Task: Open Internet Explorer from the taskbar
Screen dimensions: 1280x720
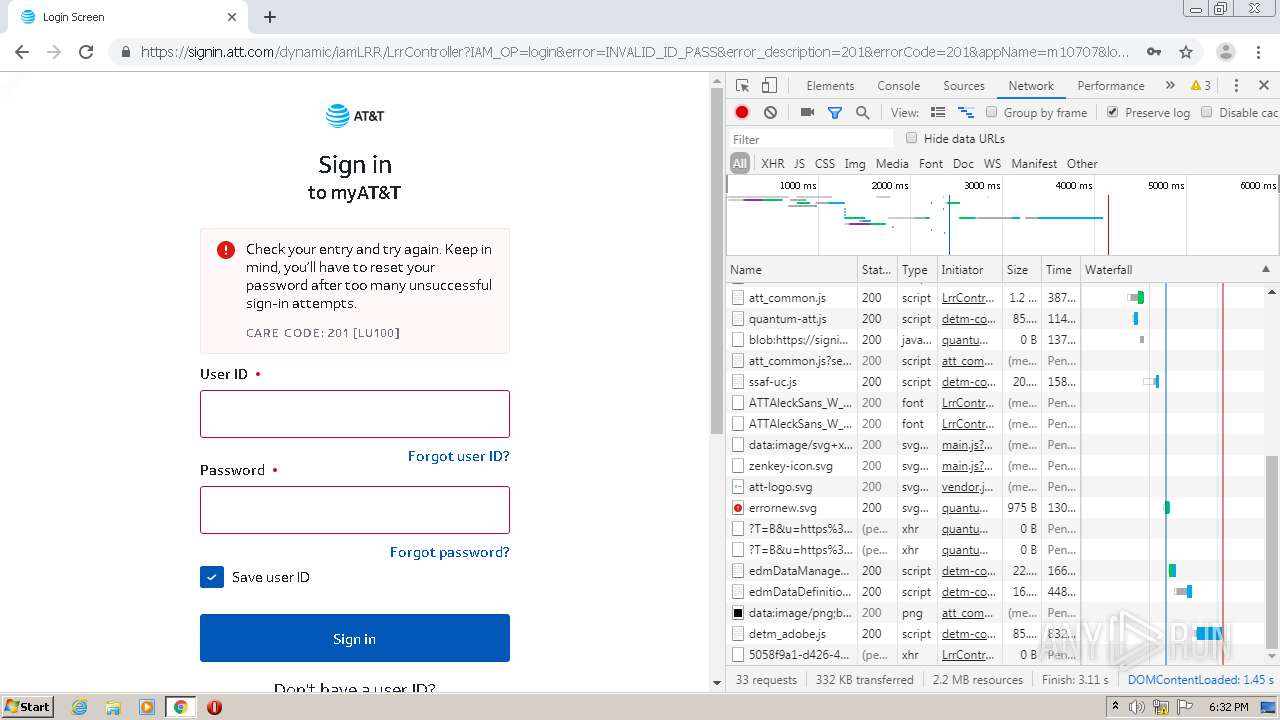Action: point(79,707)
